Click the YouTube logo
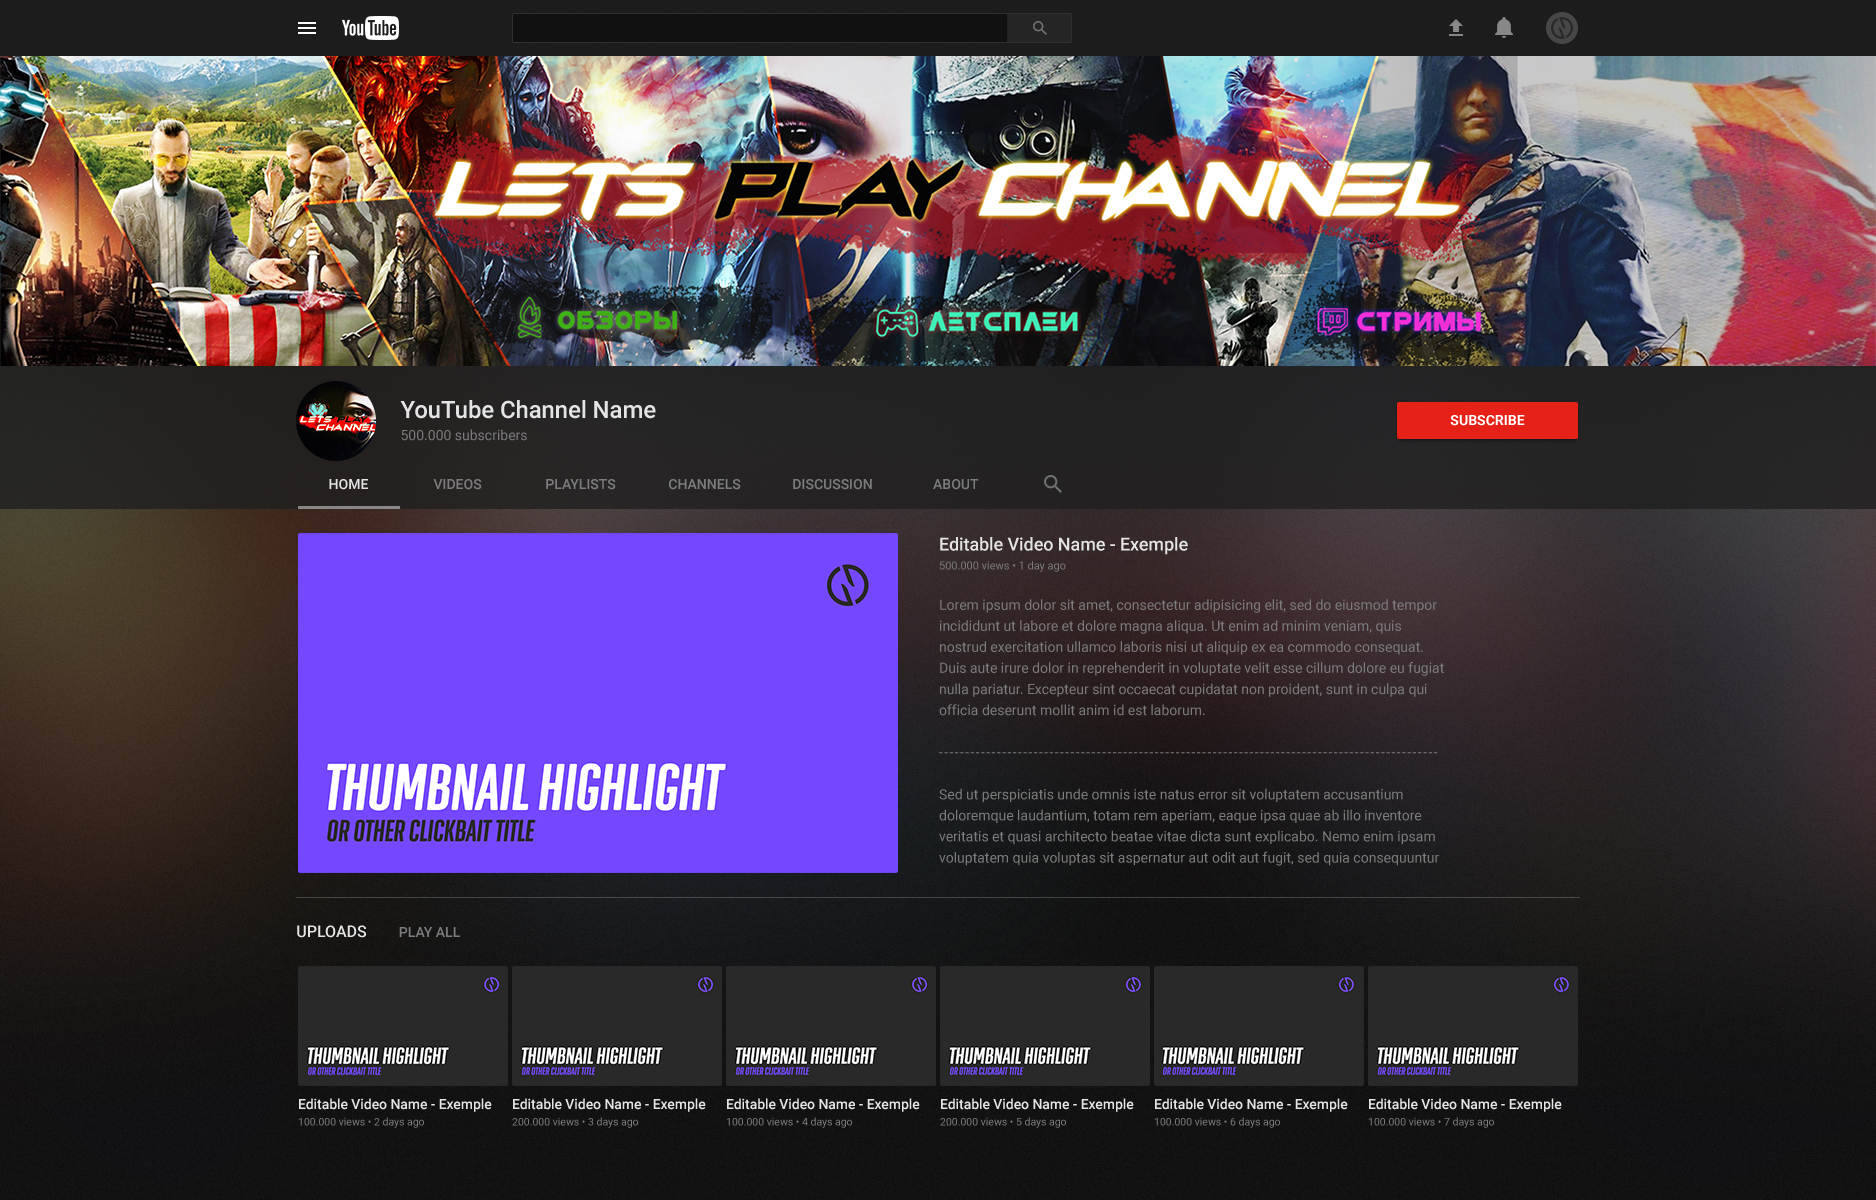 click(370, 28)
